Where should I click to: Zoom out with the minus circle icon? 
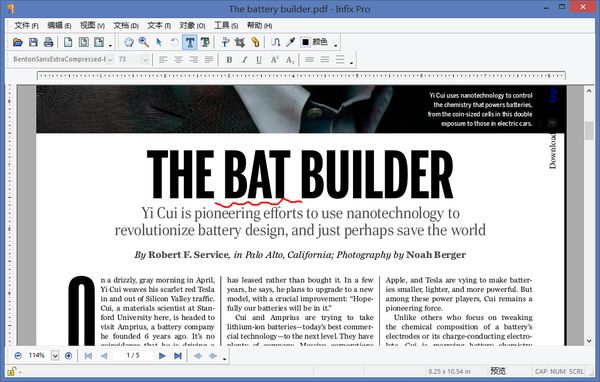pyautogui.click(x=18, y=356)
